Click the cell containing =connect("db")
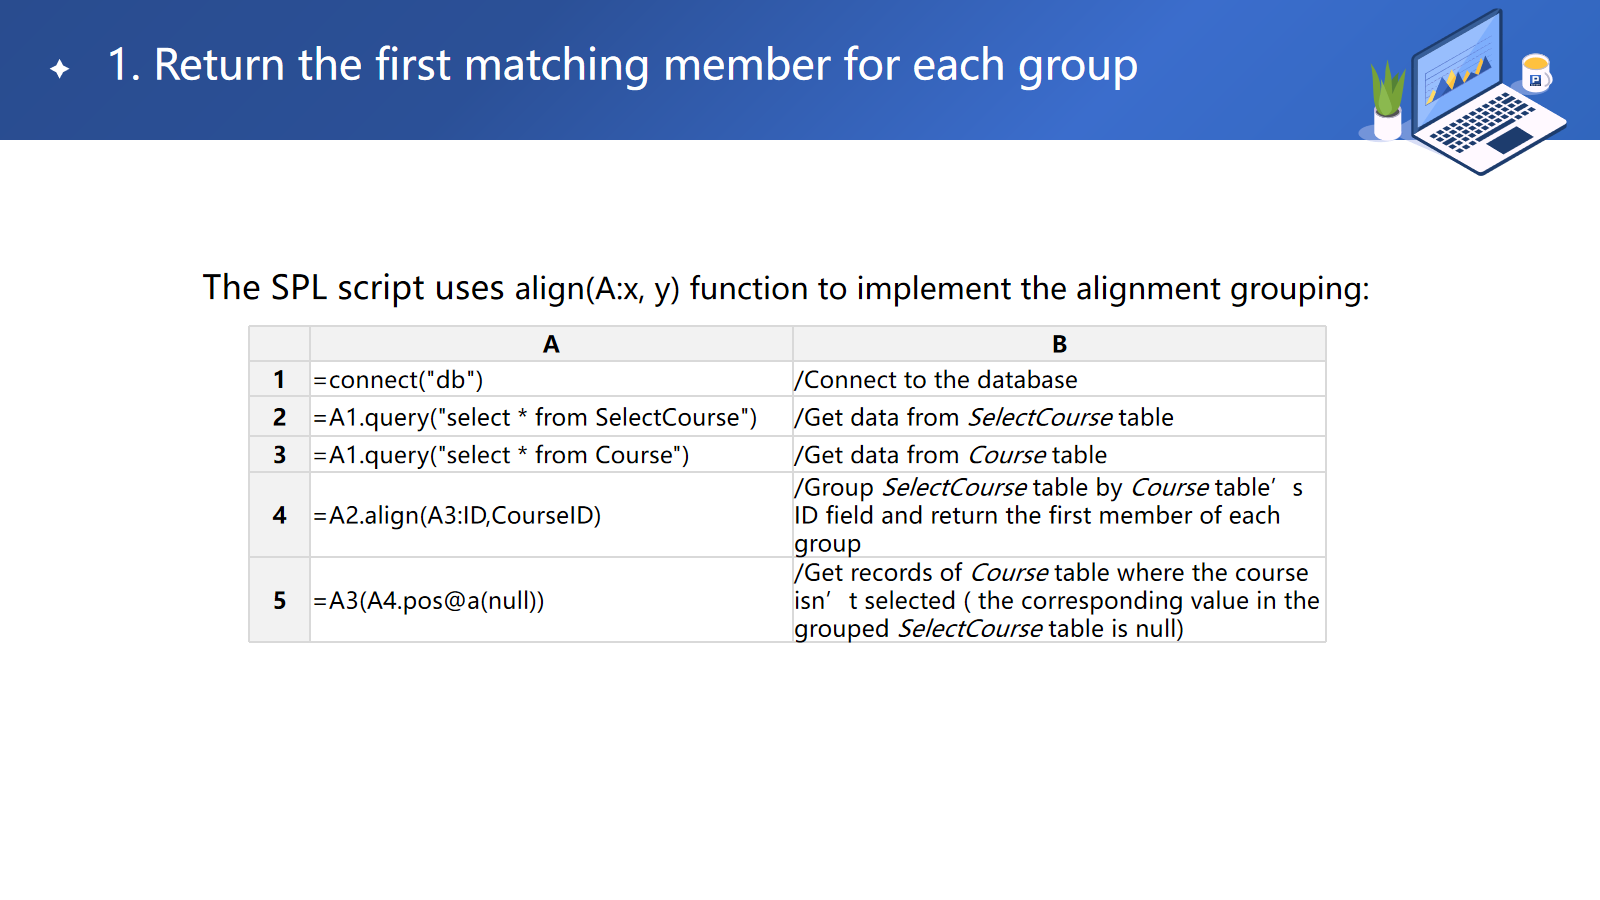Screen dimensions: 1600x900 (x=551, y=380)
